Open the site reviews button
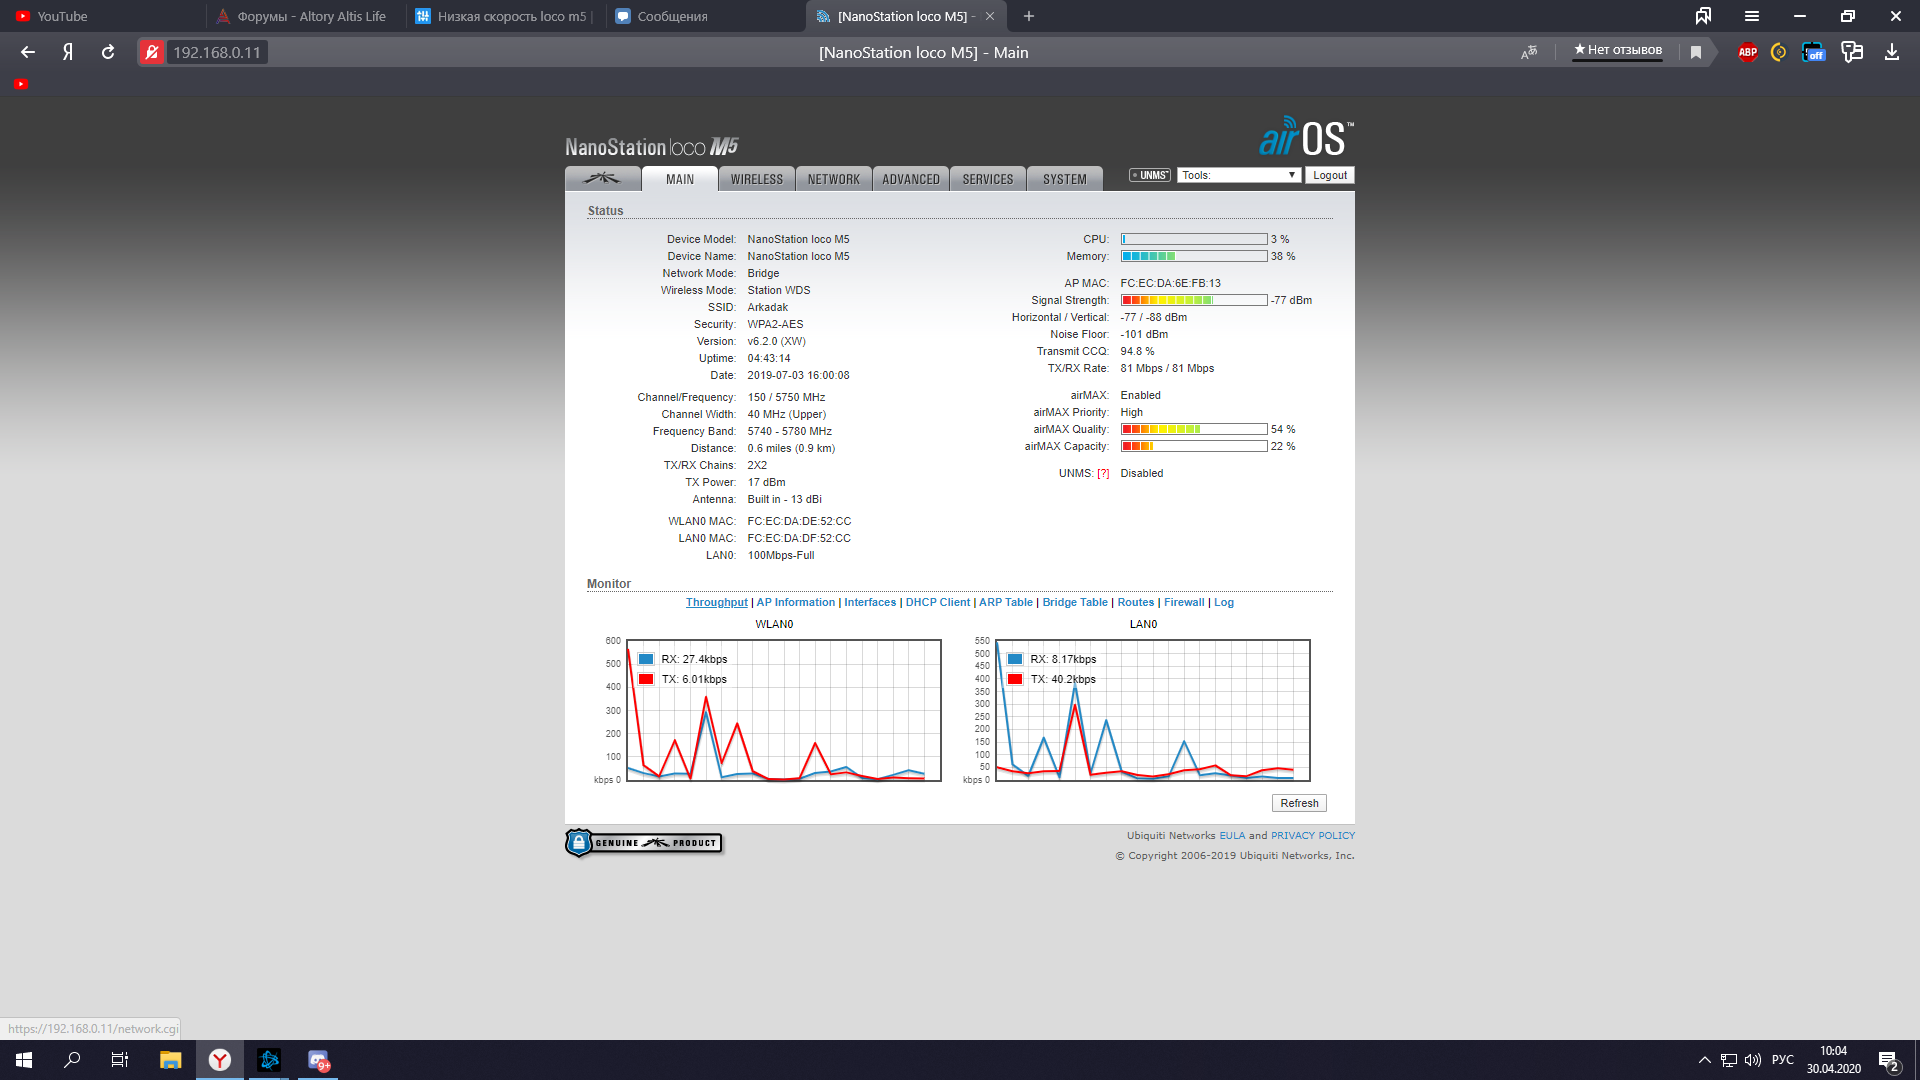The image size is (1920, 1080). point(1617,50)
